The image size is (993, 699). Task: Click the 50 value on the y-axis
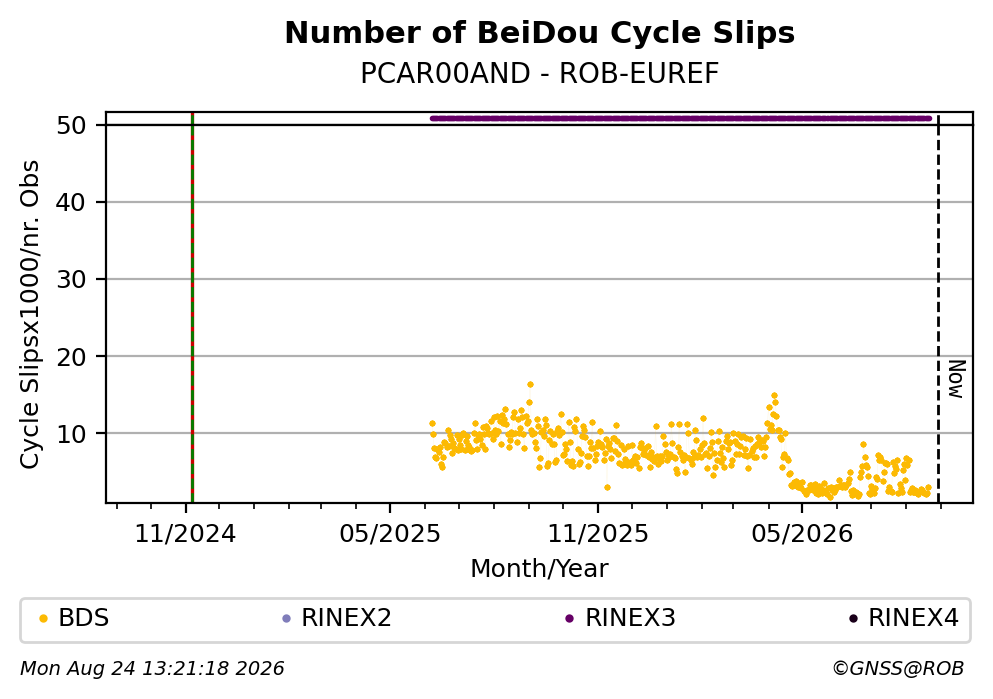click(72, 125)
